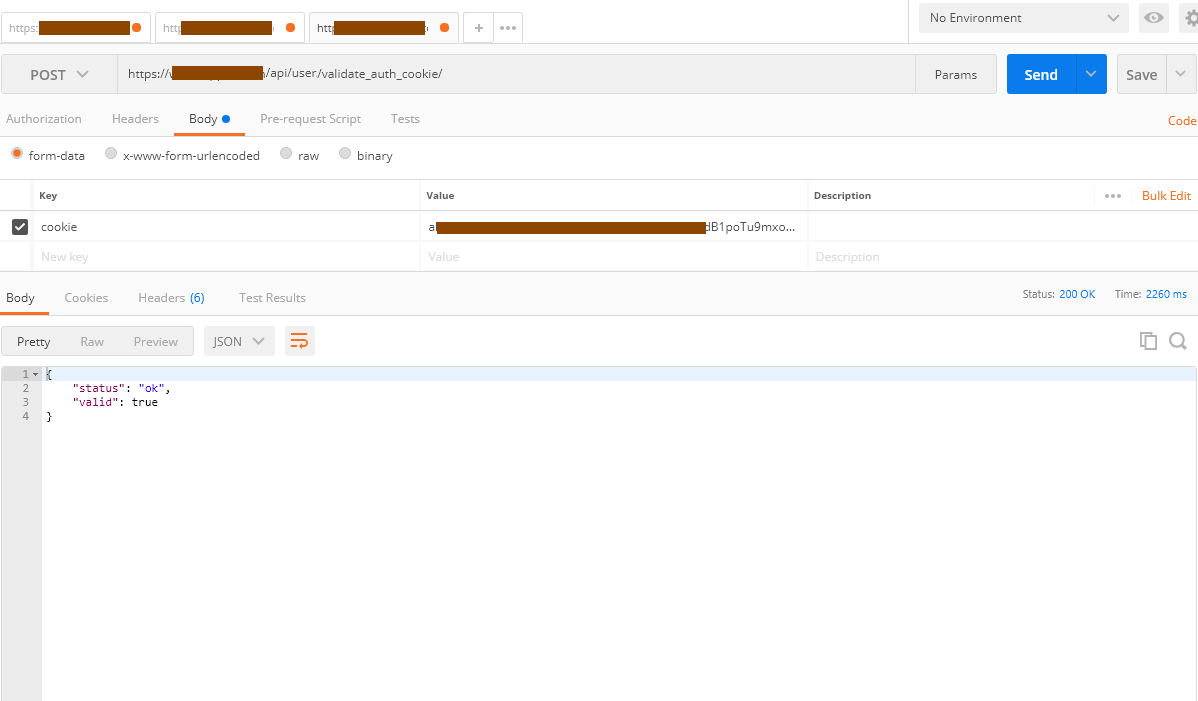Click the cookie key cell

pyautogui.click(x=226, y=227)
